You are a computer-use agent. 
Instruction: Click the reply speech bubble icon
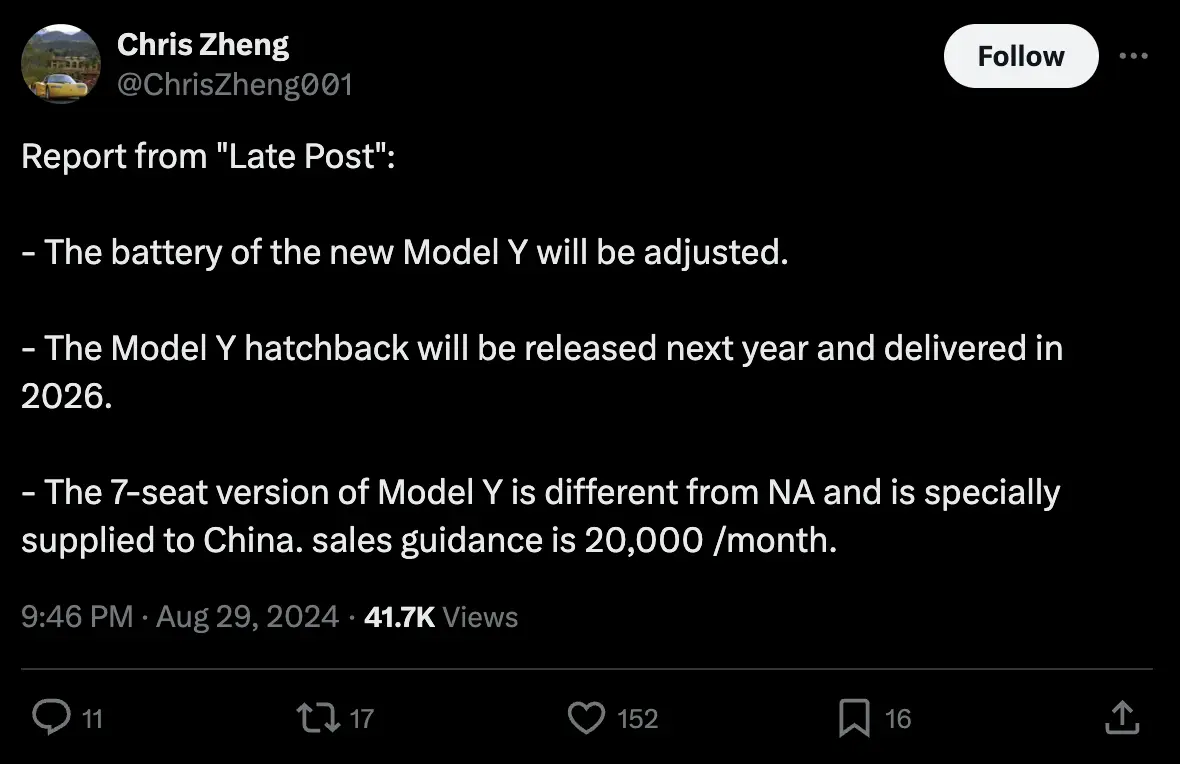[x=50, y=718]
